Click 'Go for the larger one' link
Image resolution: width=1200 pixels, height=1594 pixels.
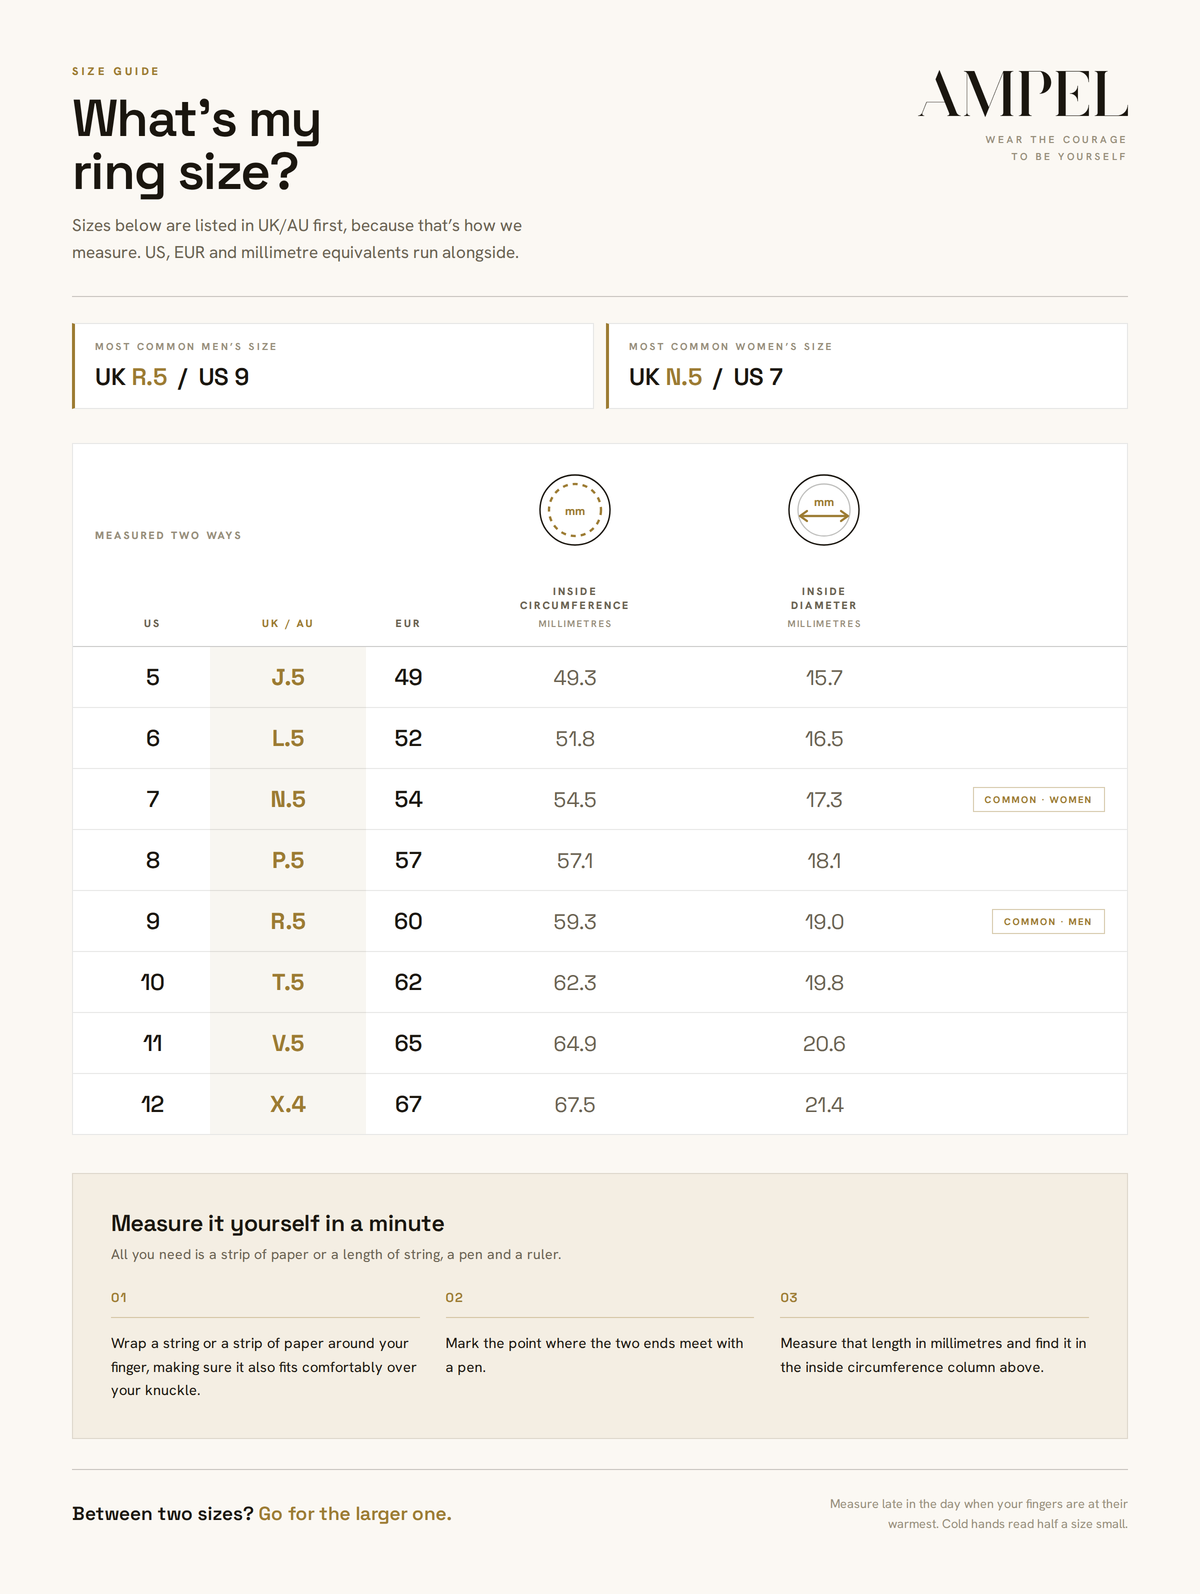pos(355,1514)
